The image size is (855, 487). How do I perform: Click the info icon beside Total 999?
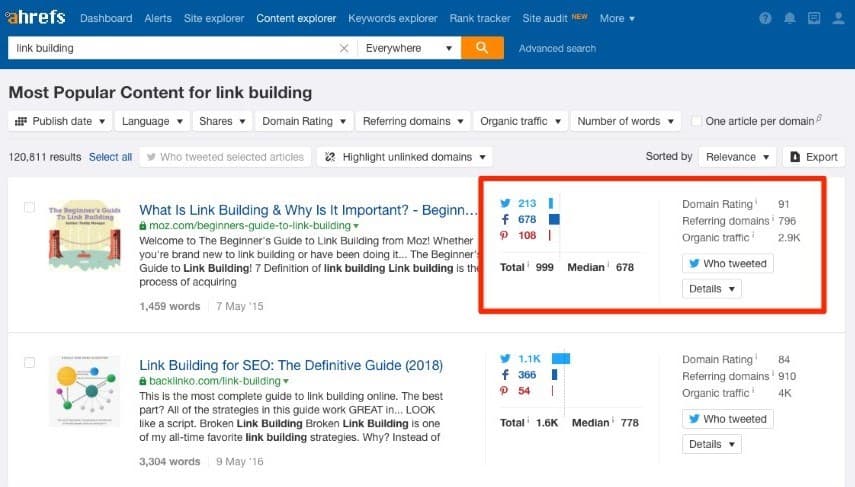tap(528, 265)
